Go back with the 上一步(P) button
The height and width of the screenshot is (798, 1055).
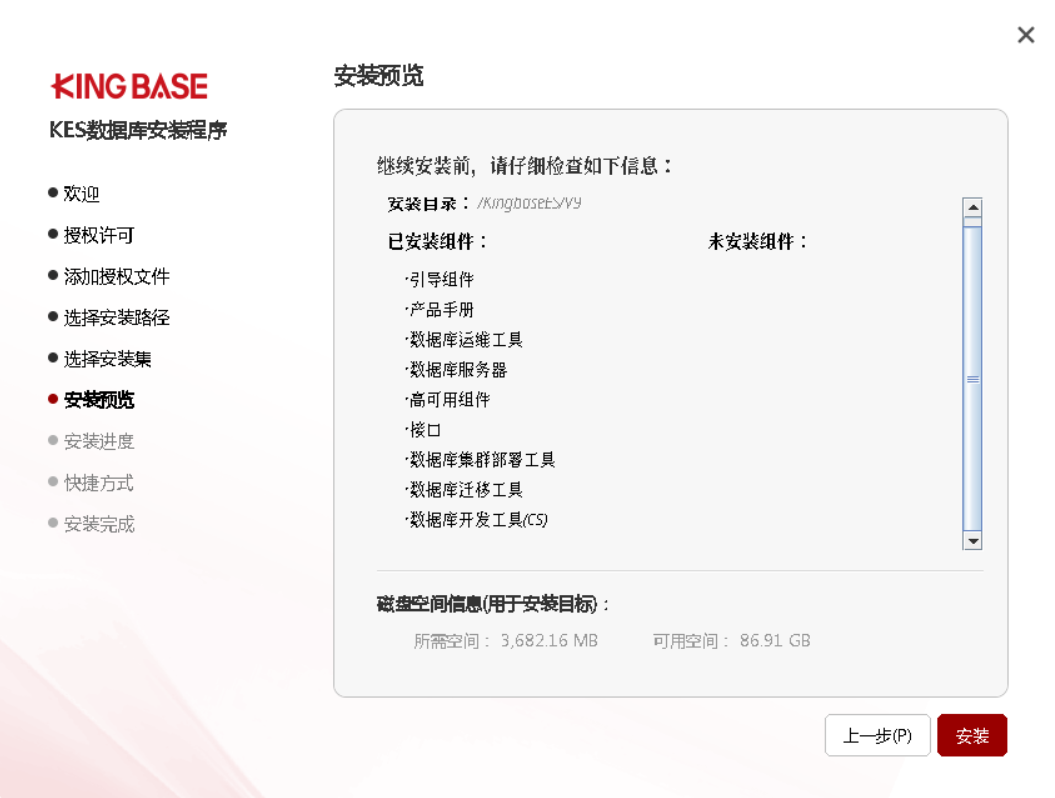[x=877, y=736]
